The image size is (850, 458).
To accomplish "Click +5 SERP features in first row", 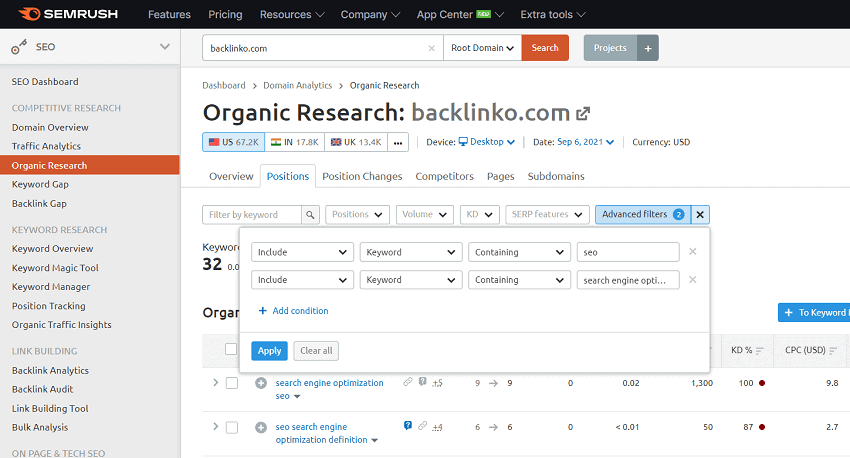I will tap(437, 383).
